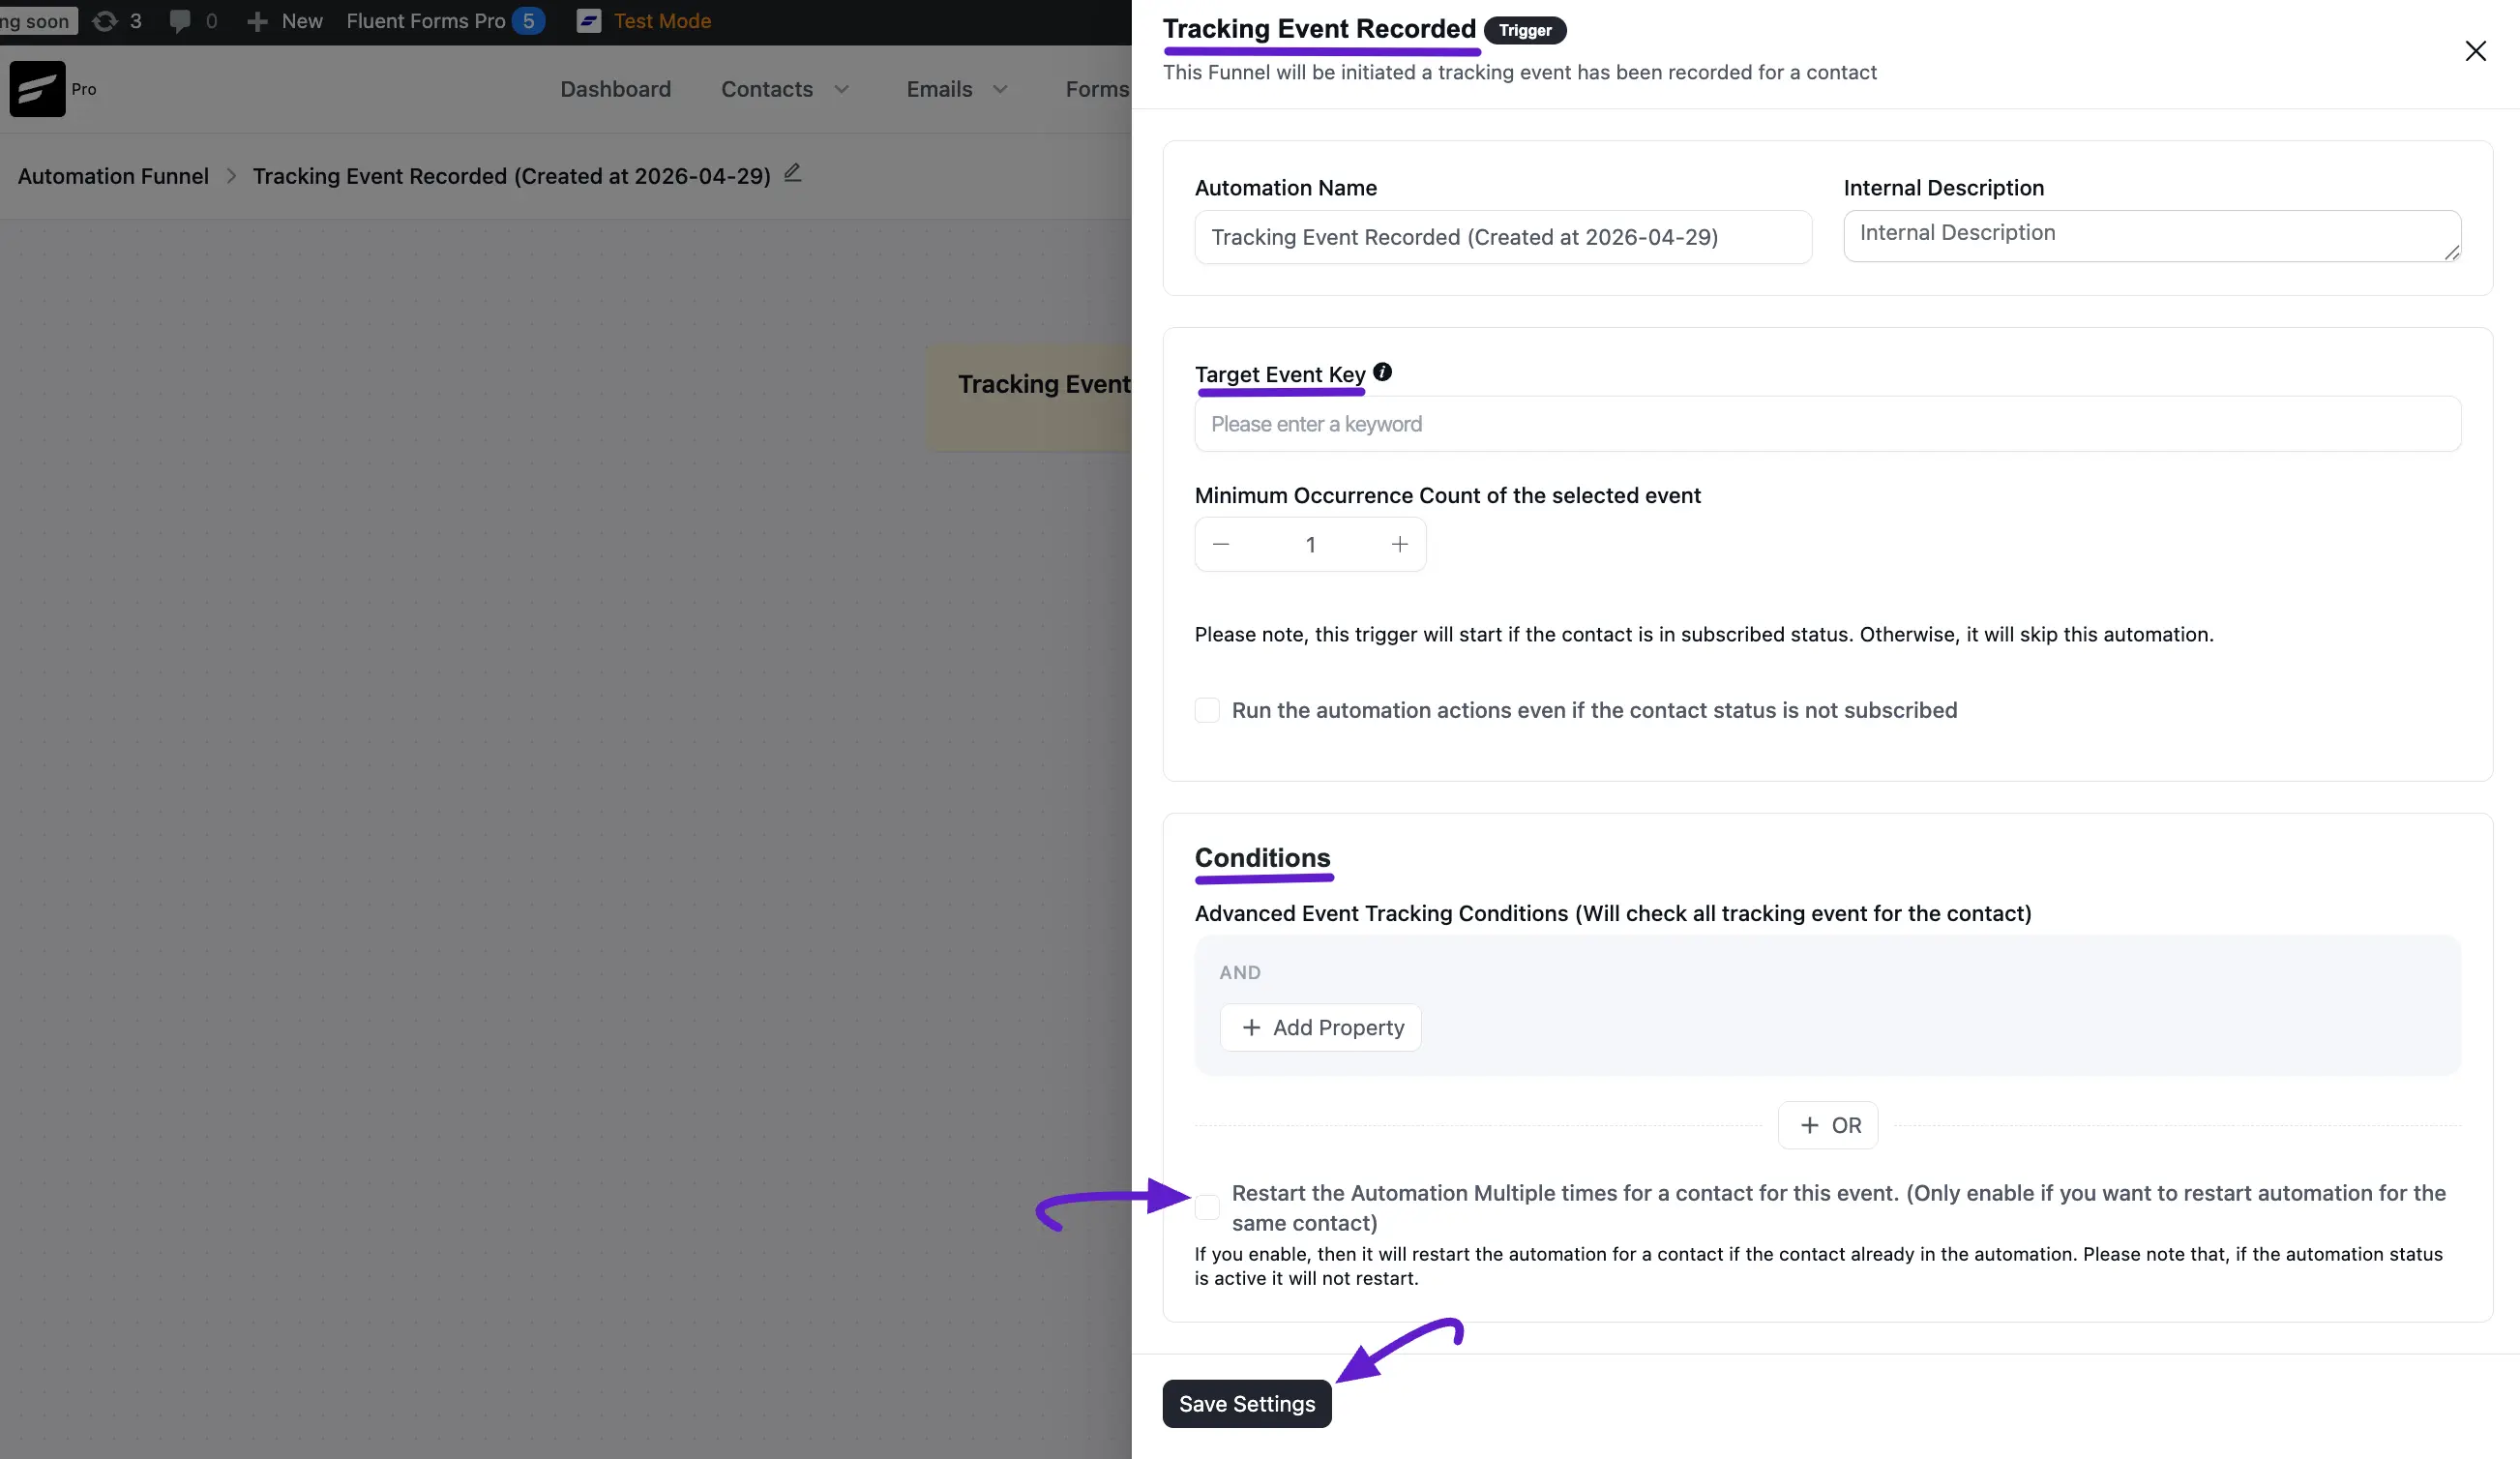Open the Forms navigation item

coord(1097,89)
